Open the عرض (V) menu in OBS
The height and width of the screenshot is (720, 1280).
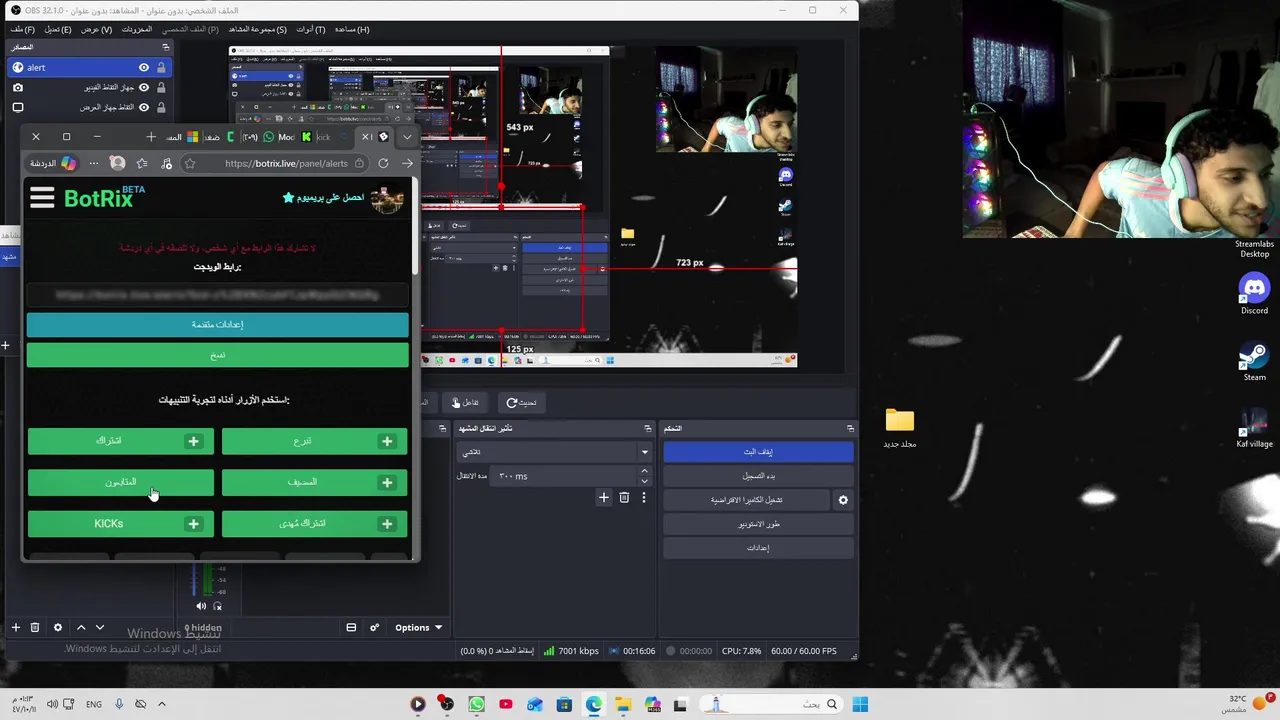click(x=96, y=29)
